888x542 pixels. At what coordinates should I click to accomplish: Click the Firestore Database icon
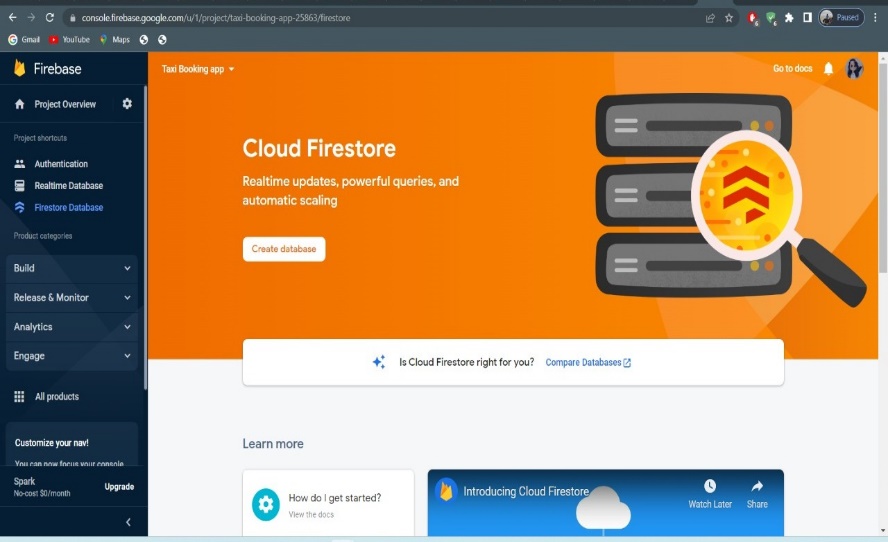(20, 207)
